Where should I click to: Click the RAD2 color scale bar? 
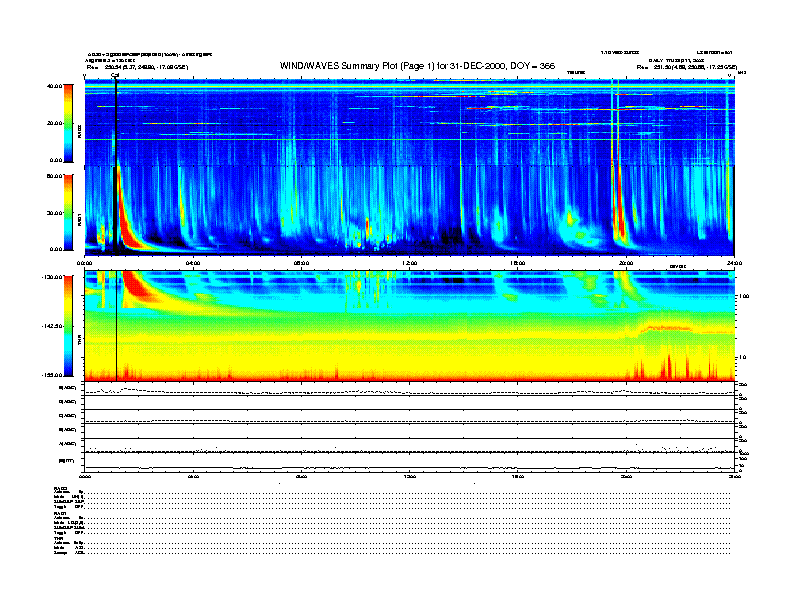[68, 123]
